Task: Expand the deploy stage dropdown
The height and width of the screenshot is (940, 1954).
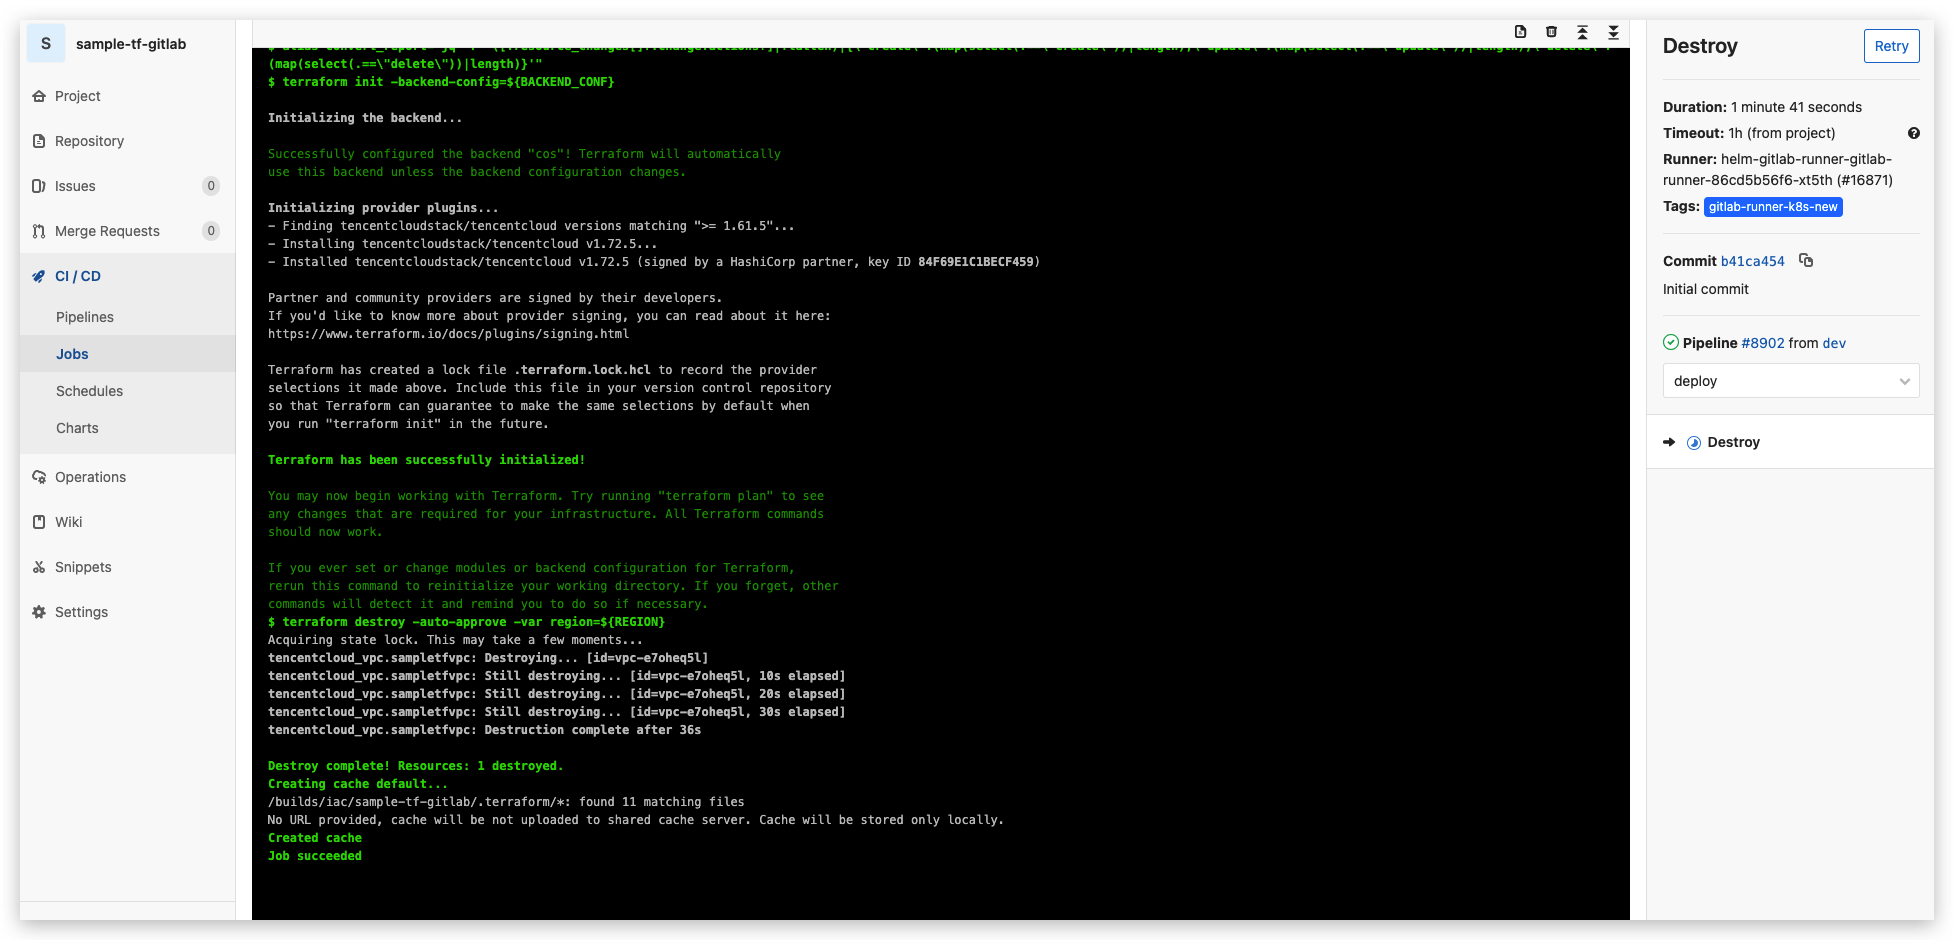Action: coord(1790,381)
